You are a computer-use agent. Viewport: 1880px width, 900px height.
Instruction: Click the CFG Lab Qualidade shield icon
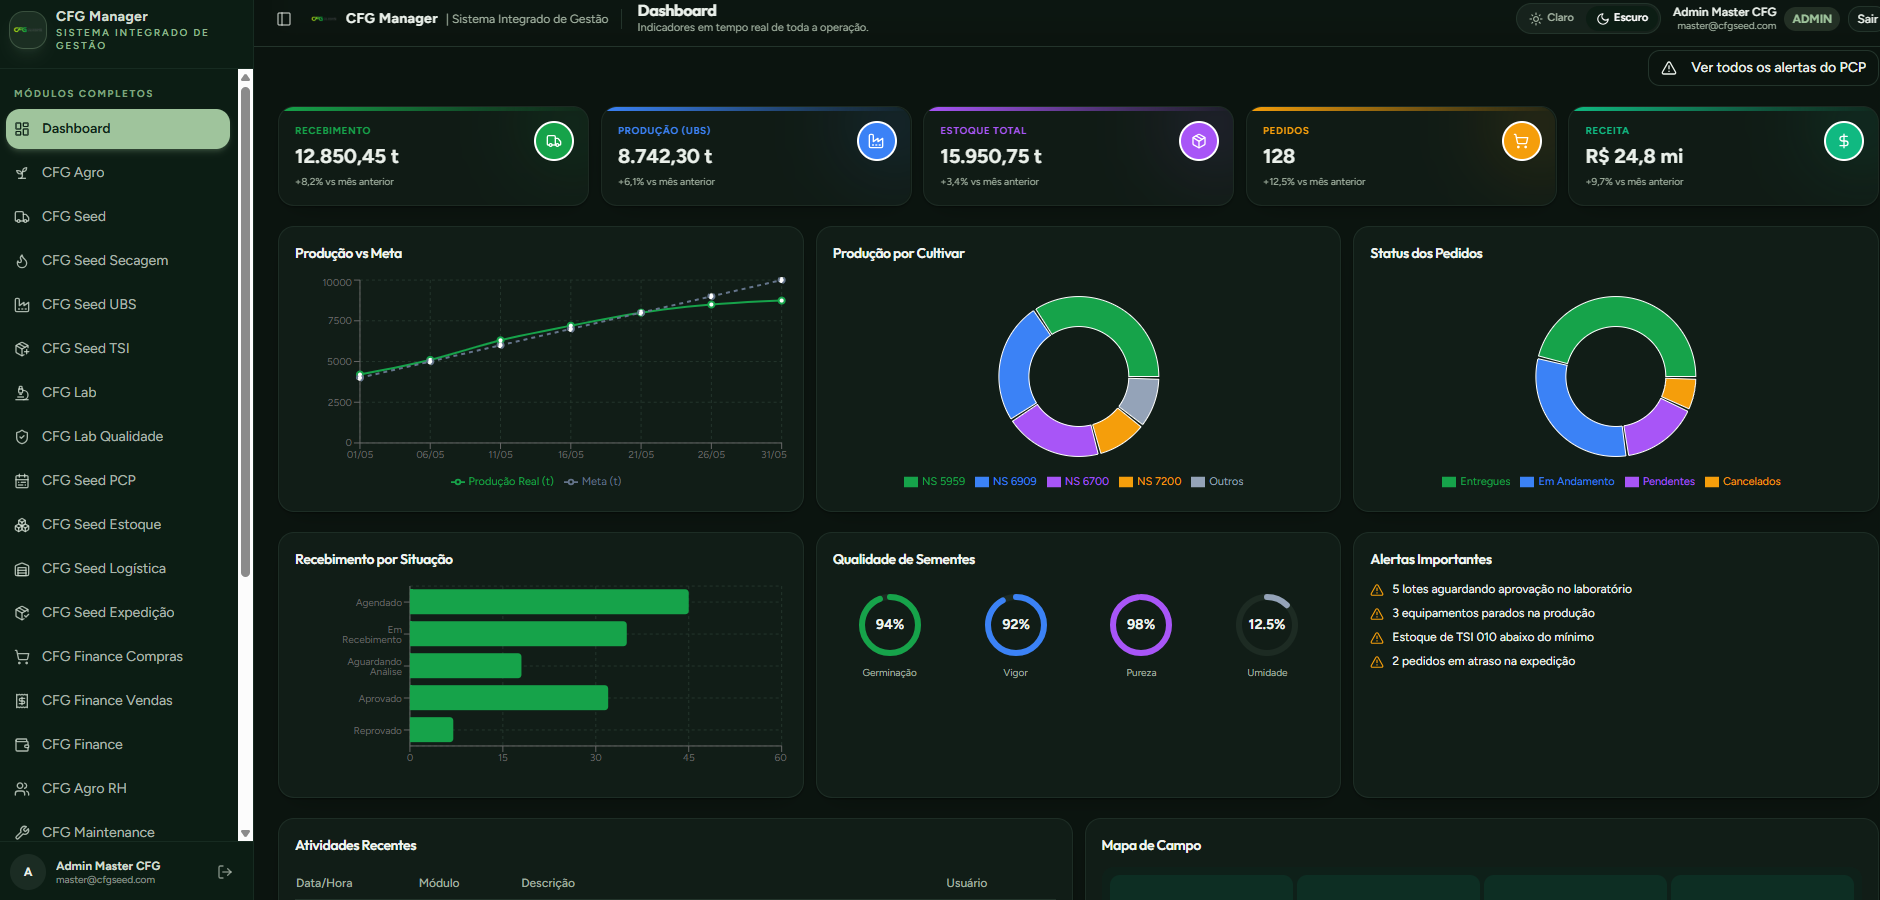point(22,437)
